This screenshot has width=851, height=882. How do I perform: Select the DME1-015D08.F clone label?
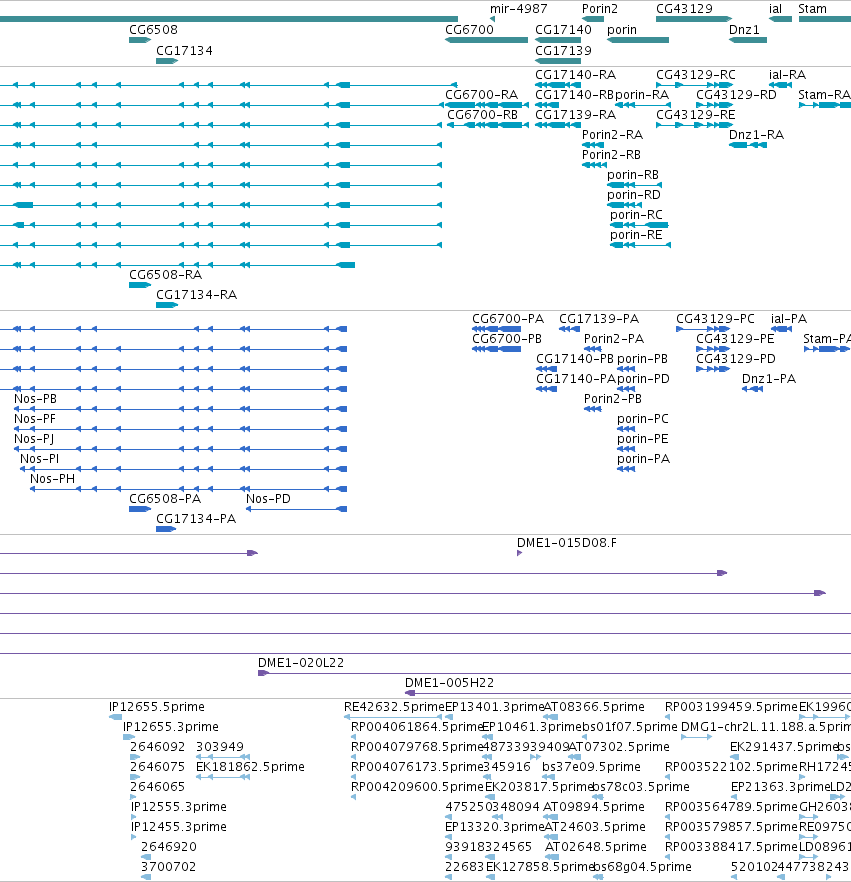click(x=566, y=543)
